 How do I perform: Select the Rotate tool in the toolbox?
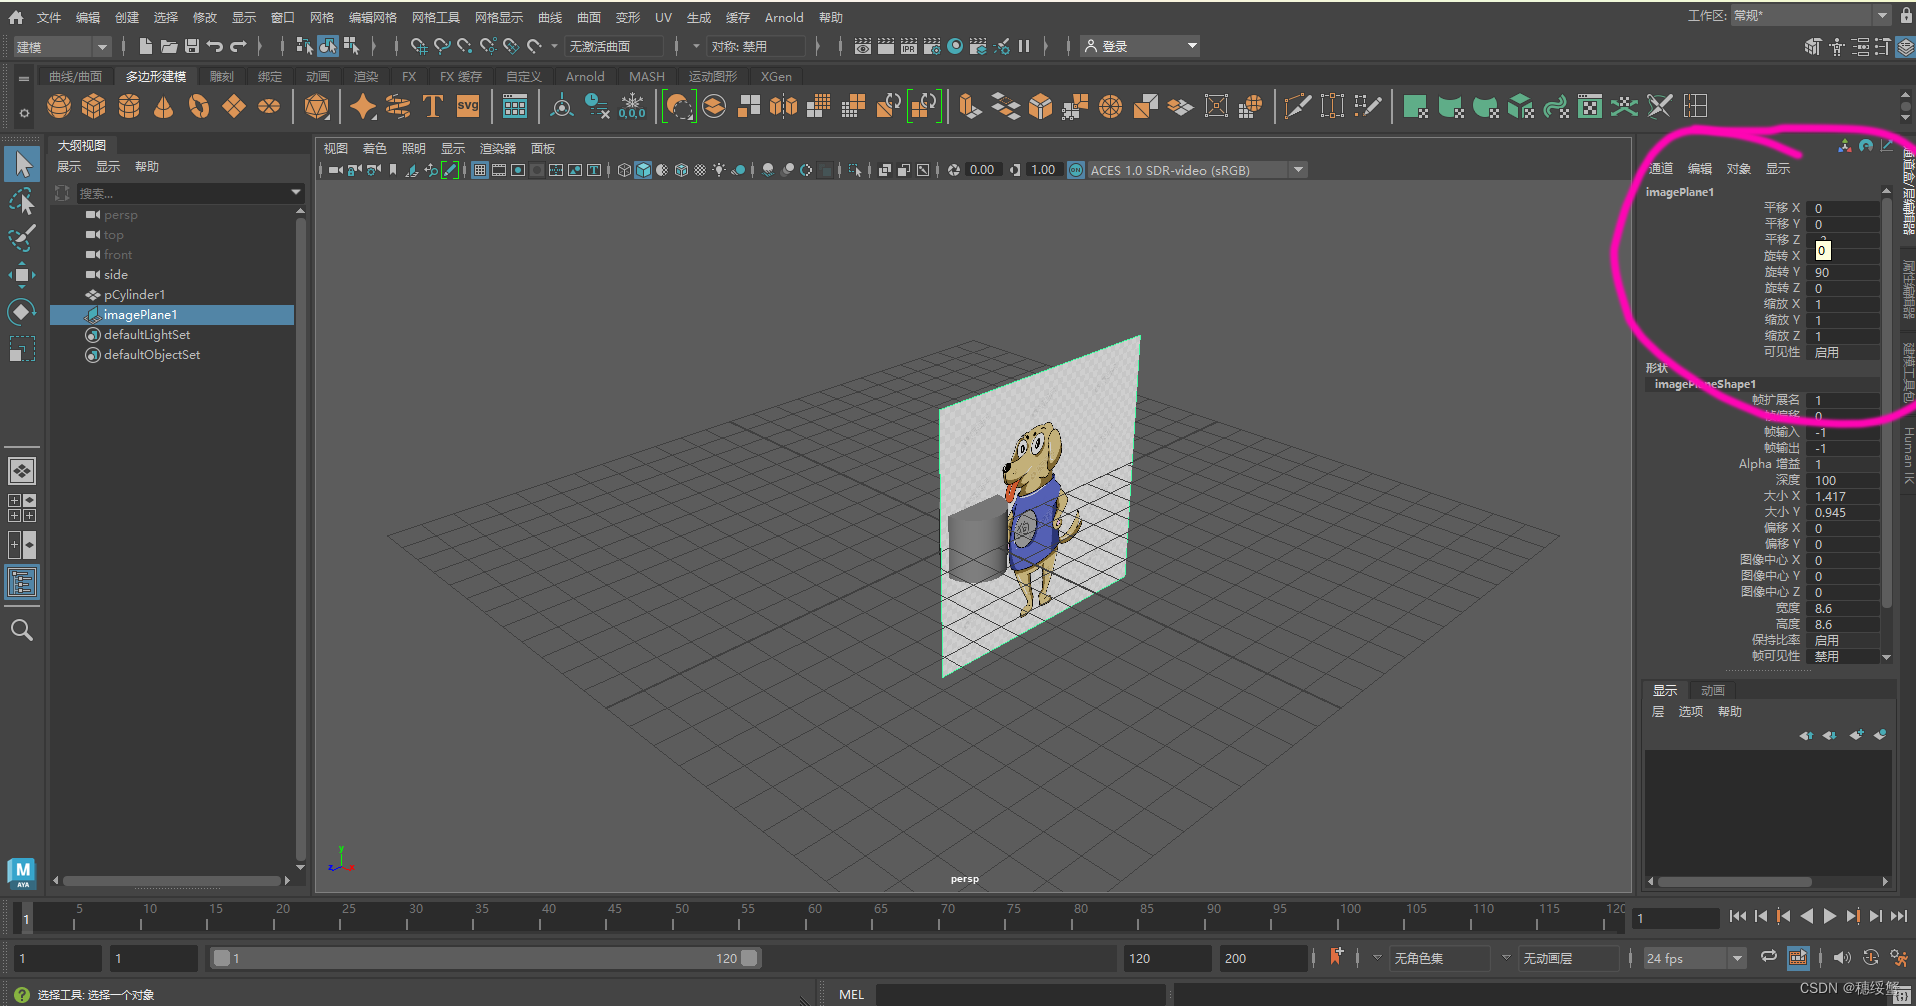tap(22, 311)
